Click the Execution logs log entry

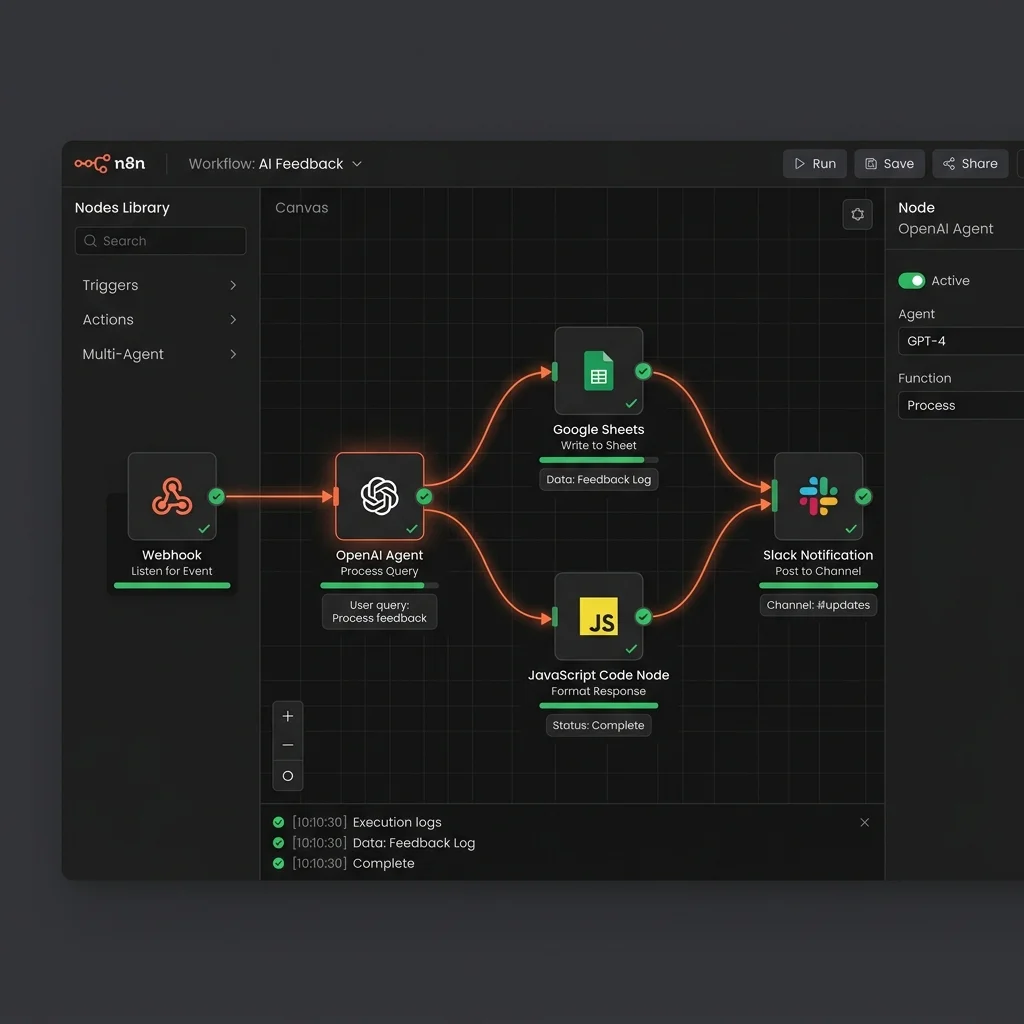(397, 822)
